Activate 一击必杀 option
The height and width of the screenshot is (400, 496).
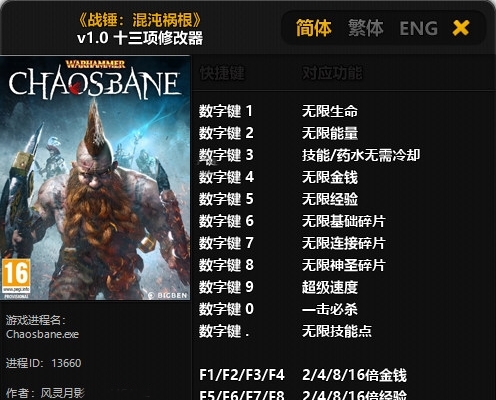pos(330,309)
